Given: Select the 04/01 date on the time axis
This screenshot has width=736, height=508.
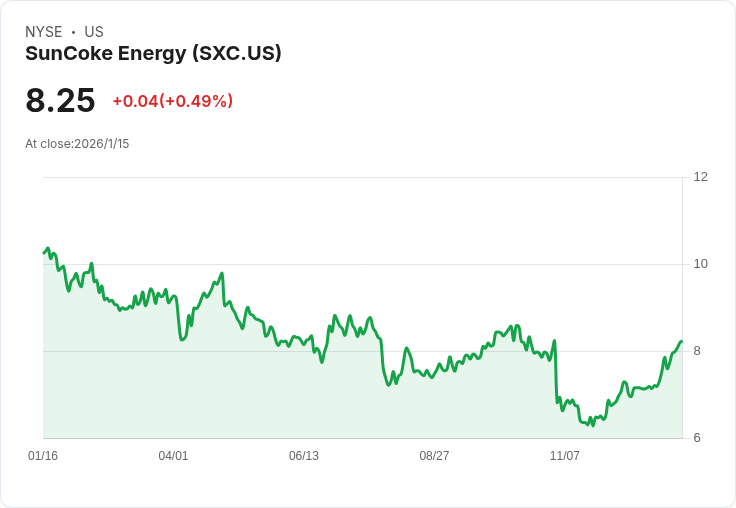Looking at the screenshot, I should click(x=173, y=456).
